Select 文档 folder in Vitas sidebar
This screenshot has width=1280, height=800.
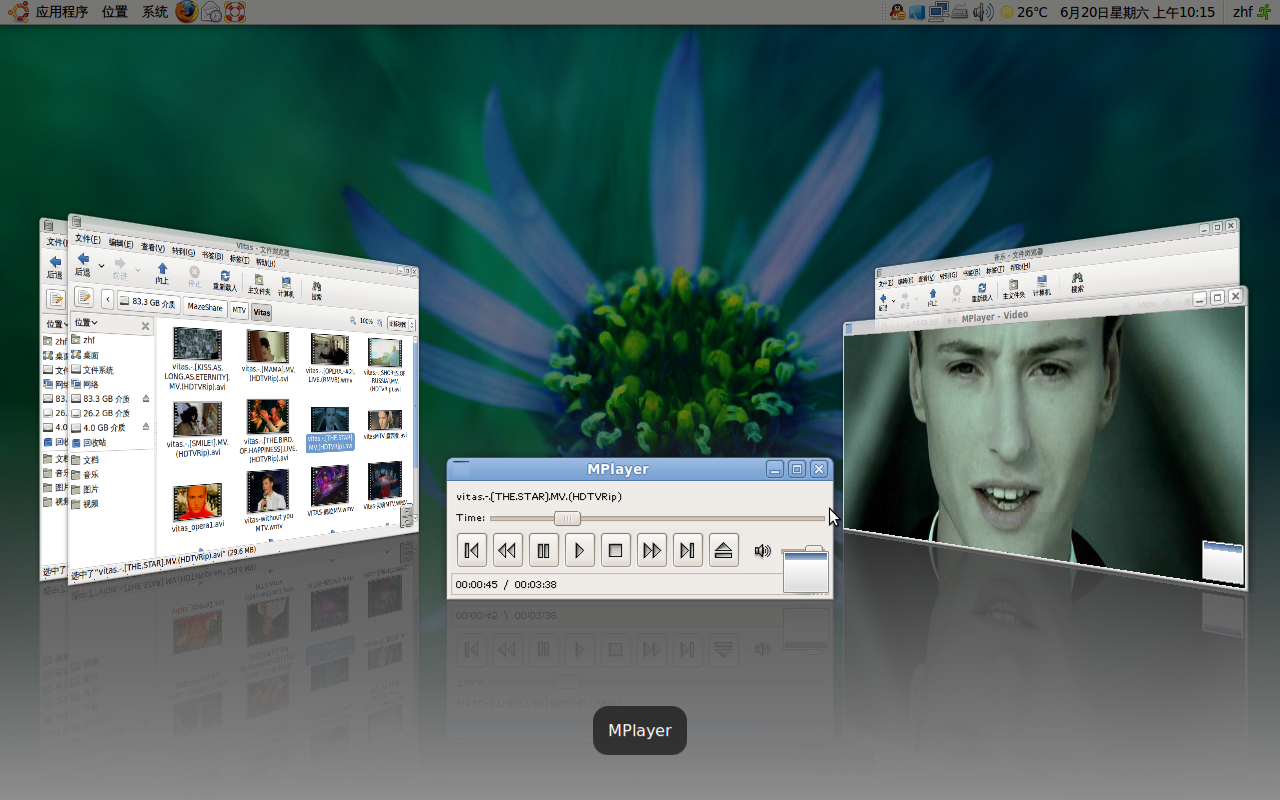coord(85,459)
